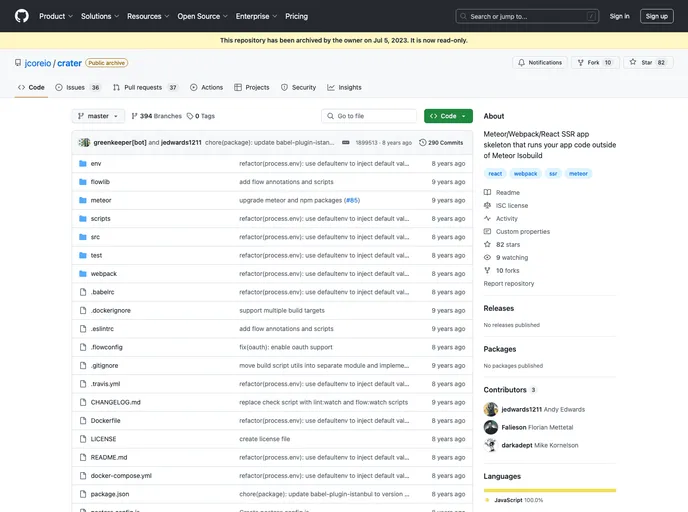Switch to the Pull requests tab
The image size is (688, 512).
(x=145, y=88)
